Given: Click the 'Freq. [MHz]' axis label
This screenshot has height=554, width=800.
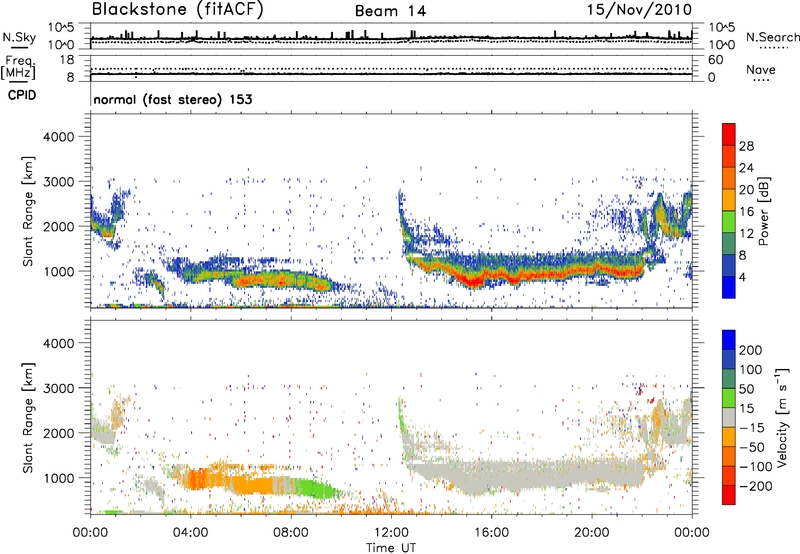Looking at the screenshot, I should coord(18,67).
